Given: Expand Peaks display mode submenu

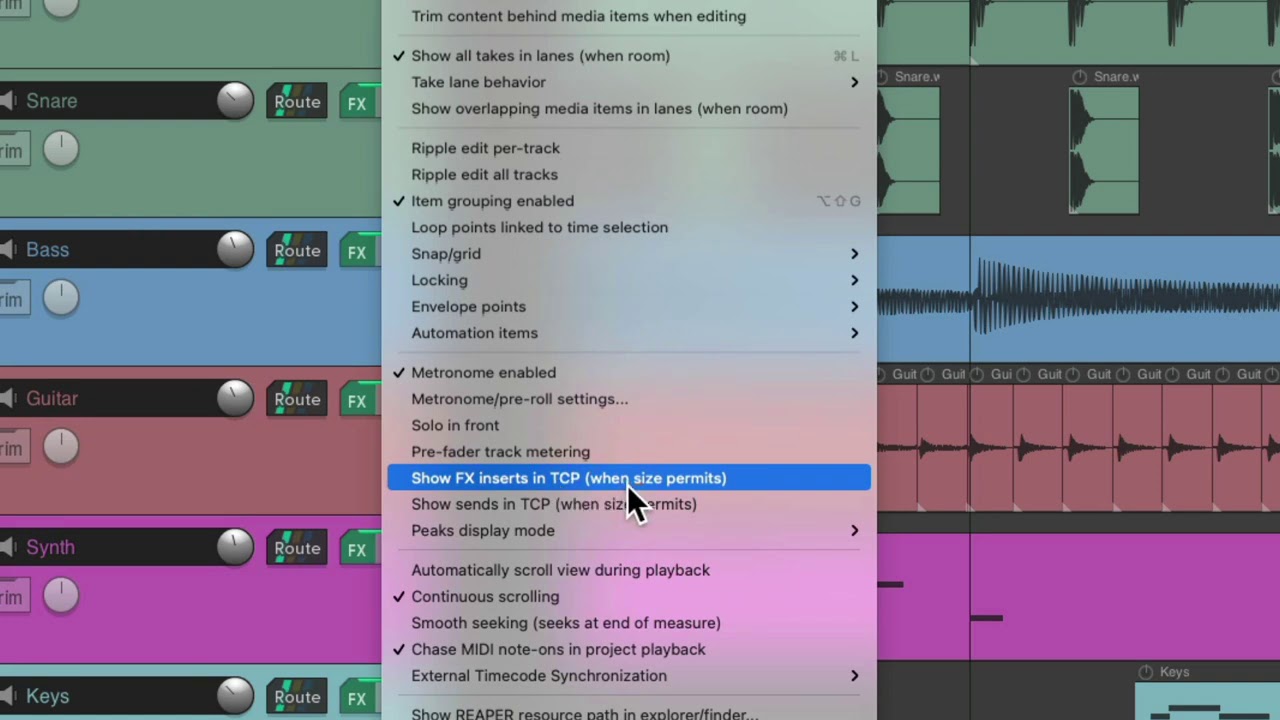Looking at the screenshot, I should click(629, 530).
